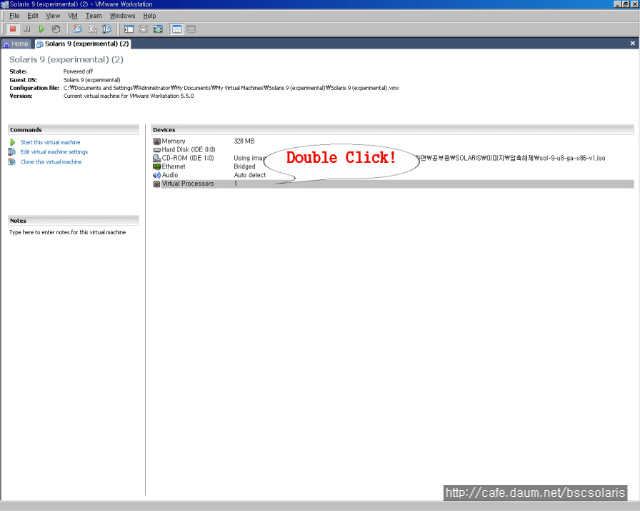Select the Solaris 9 (experimental) (2) tab
Screen dimensions: 640x511
click(83, 44)
